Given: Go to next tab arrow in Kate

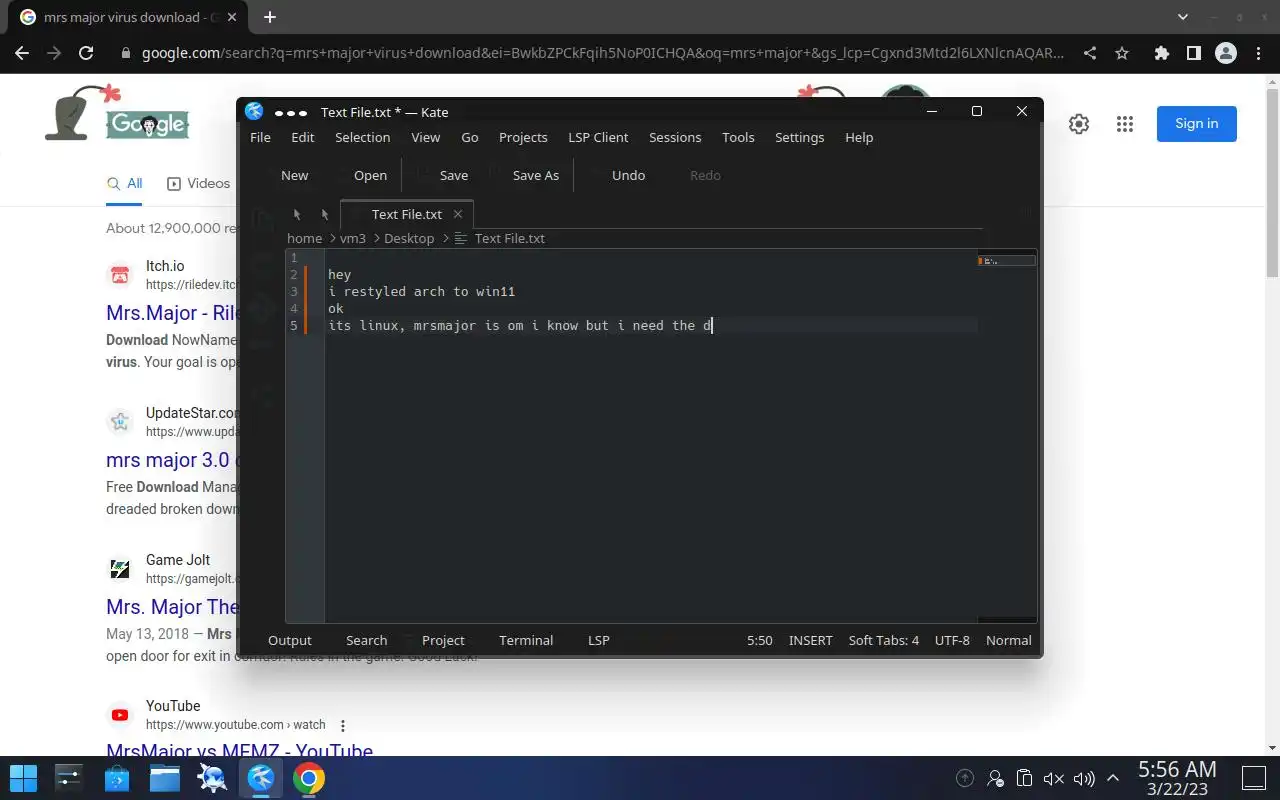Looking at the screenshot, I should [x=325, y=214].
